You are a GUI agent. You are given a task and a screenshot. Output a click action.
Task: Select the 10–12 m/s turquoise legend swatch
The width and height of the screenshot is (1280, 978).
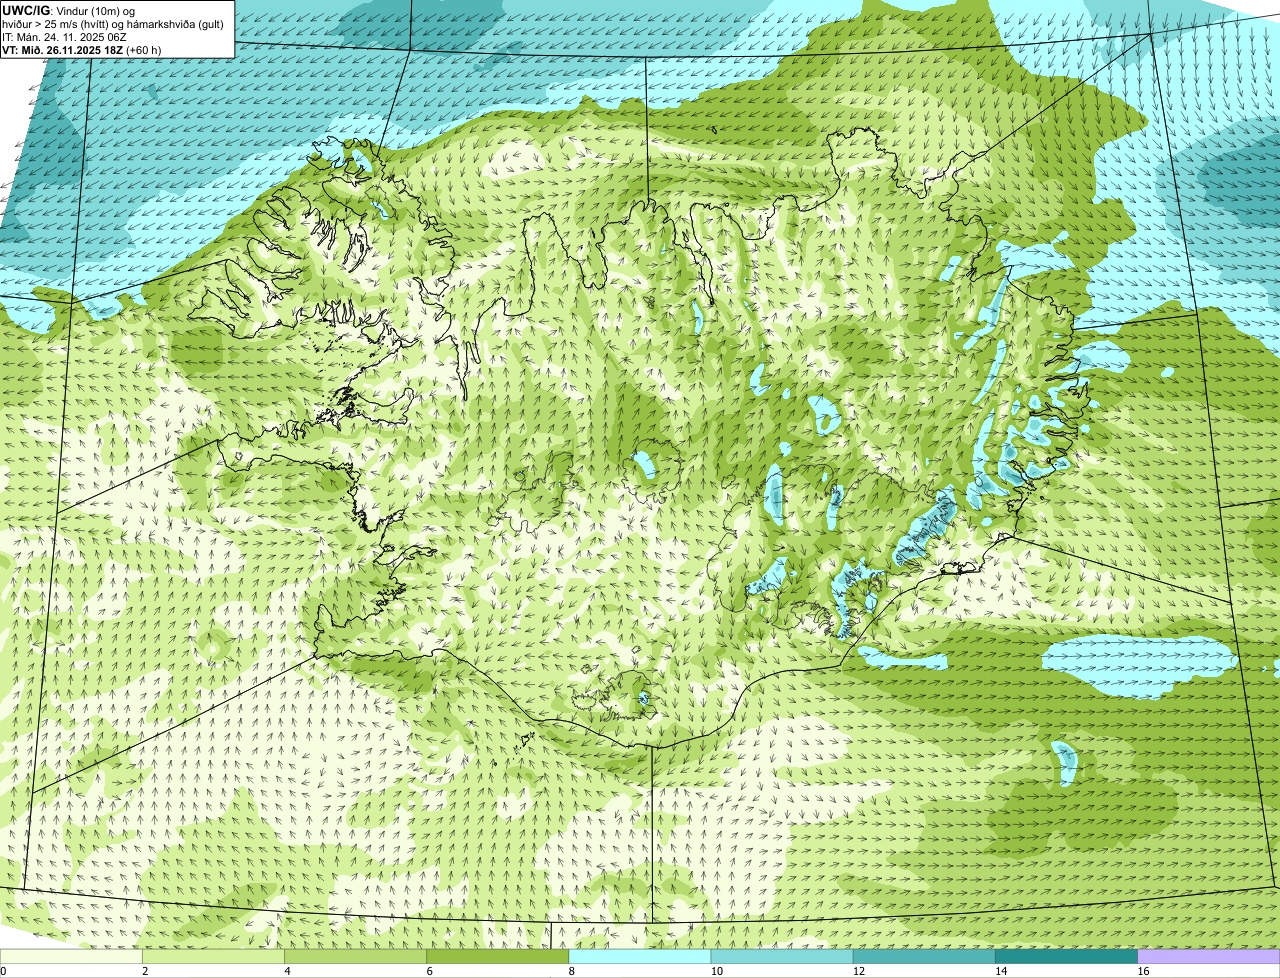782,956
